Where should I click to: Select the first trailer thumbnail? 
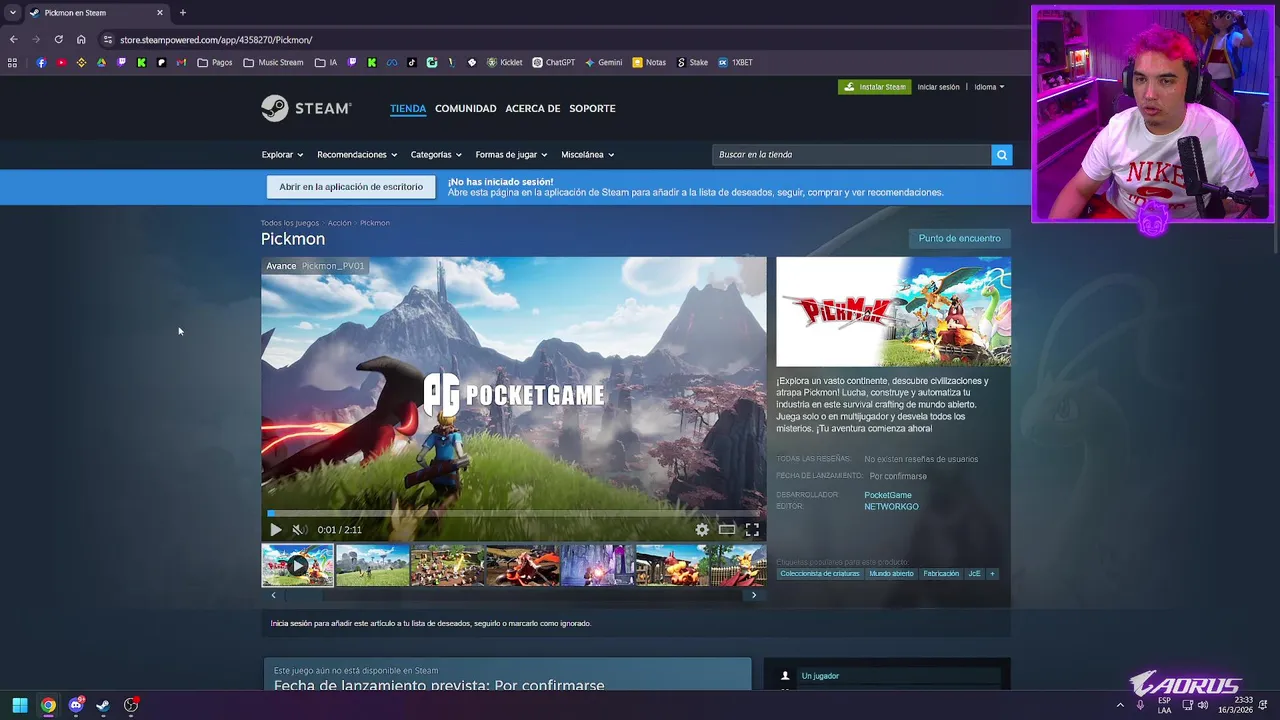[x=298, y=565]
